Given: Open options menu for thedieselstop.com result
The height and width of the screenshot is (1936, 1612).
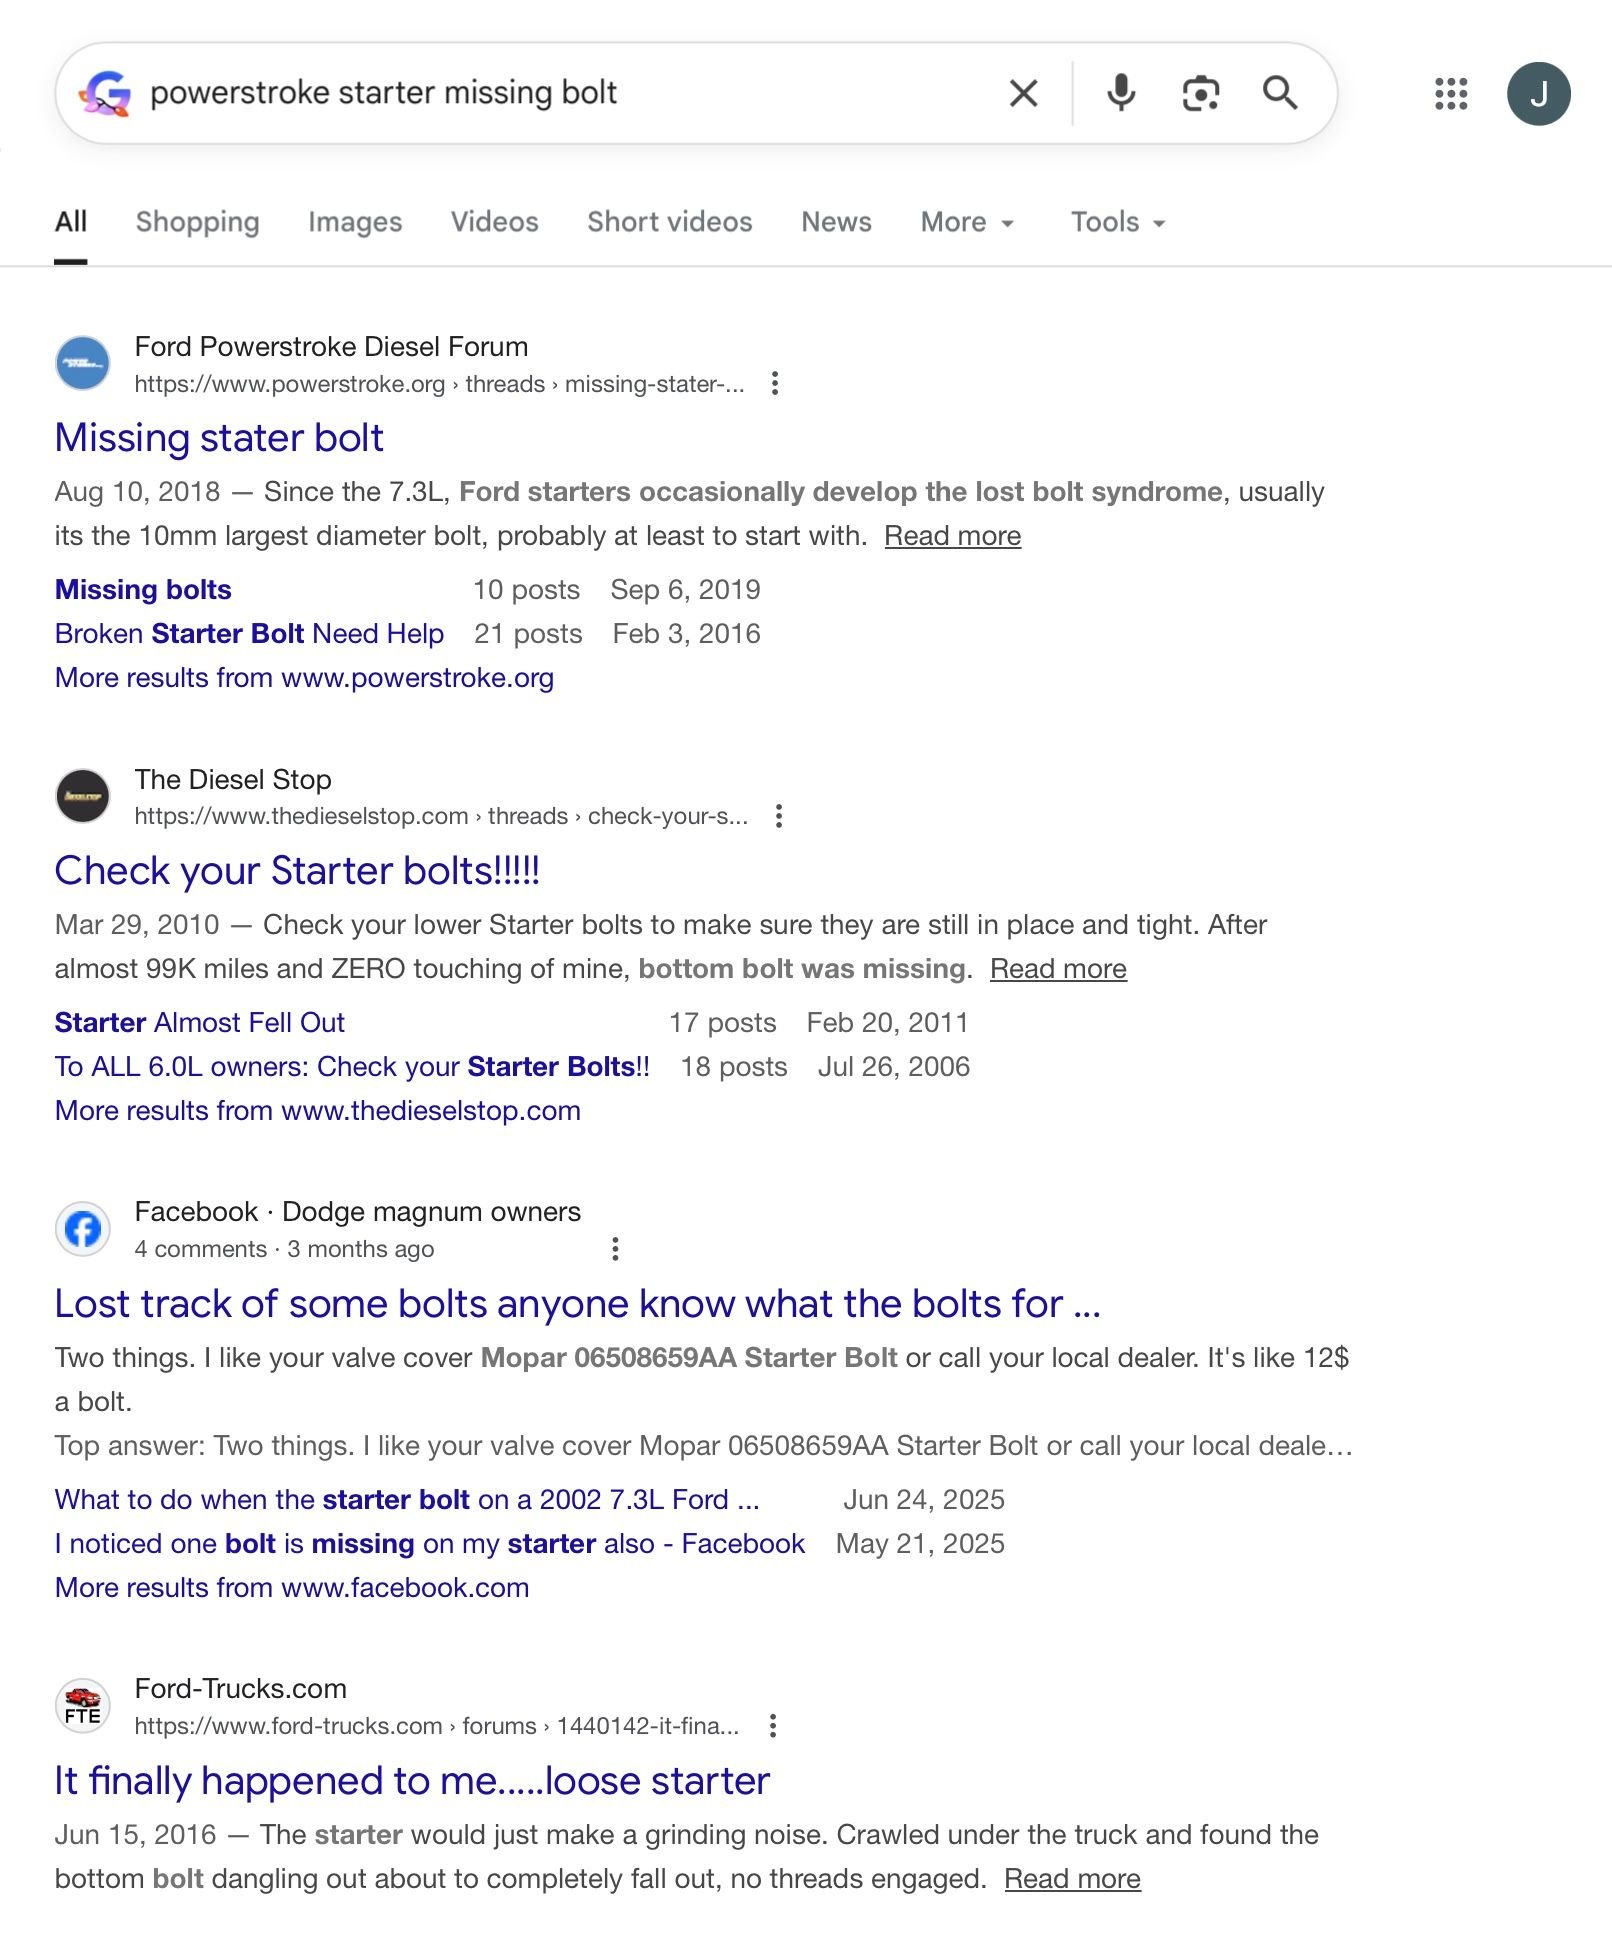Looking at the screenshot, I should [x=779, y=816].
